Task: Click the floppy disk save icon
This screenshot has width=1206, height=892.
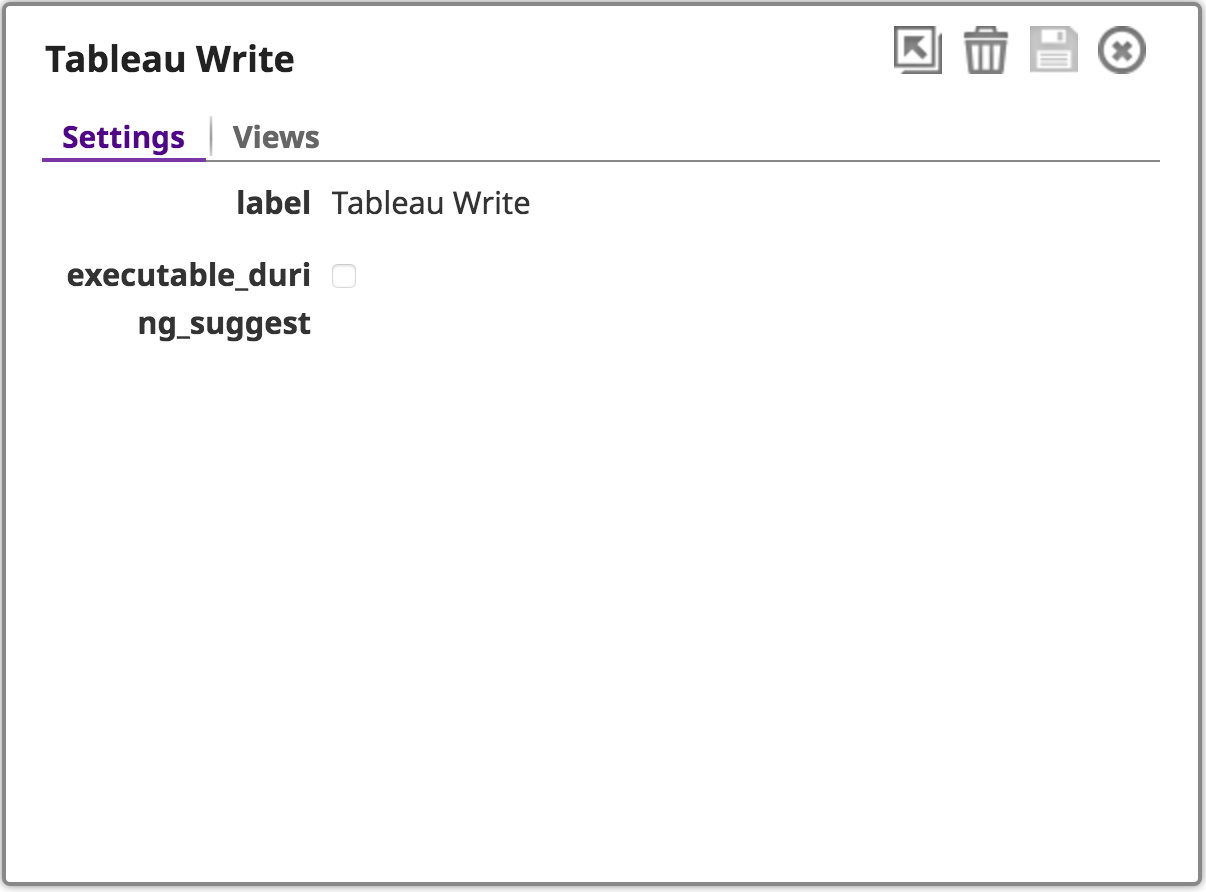Action: (x=1054, y=50)
